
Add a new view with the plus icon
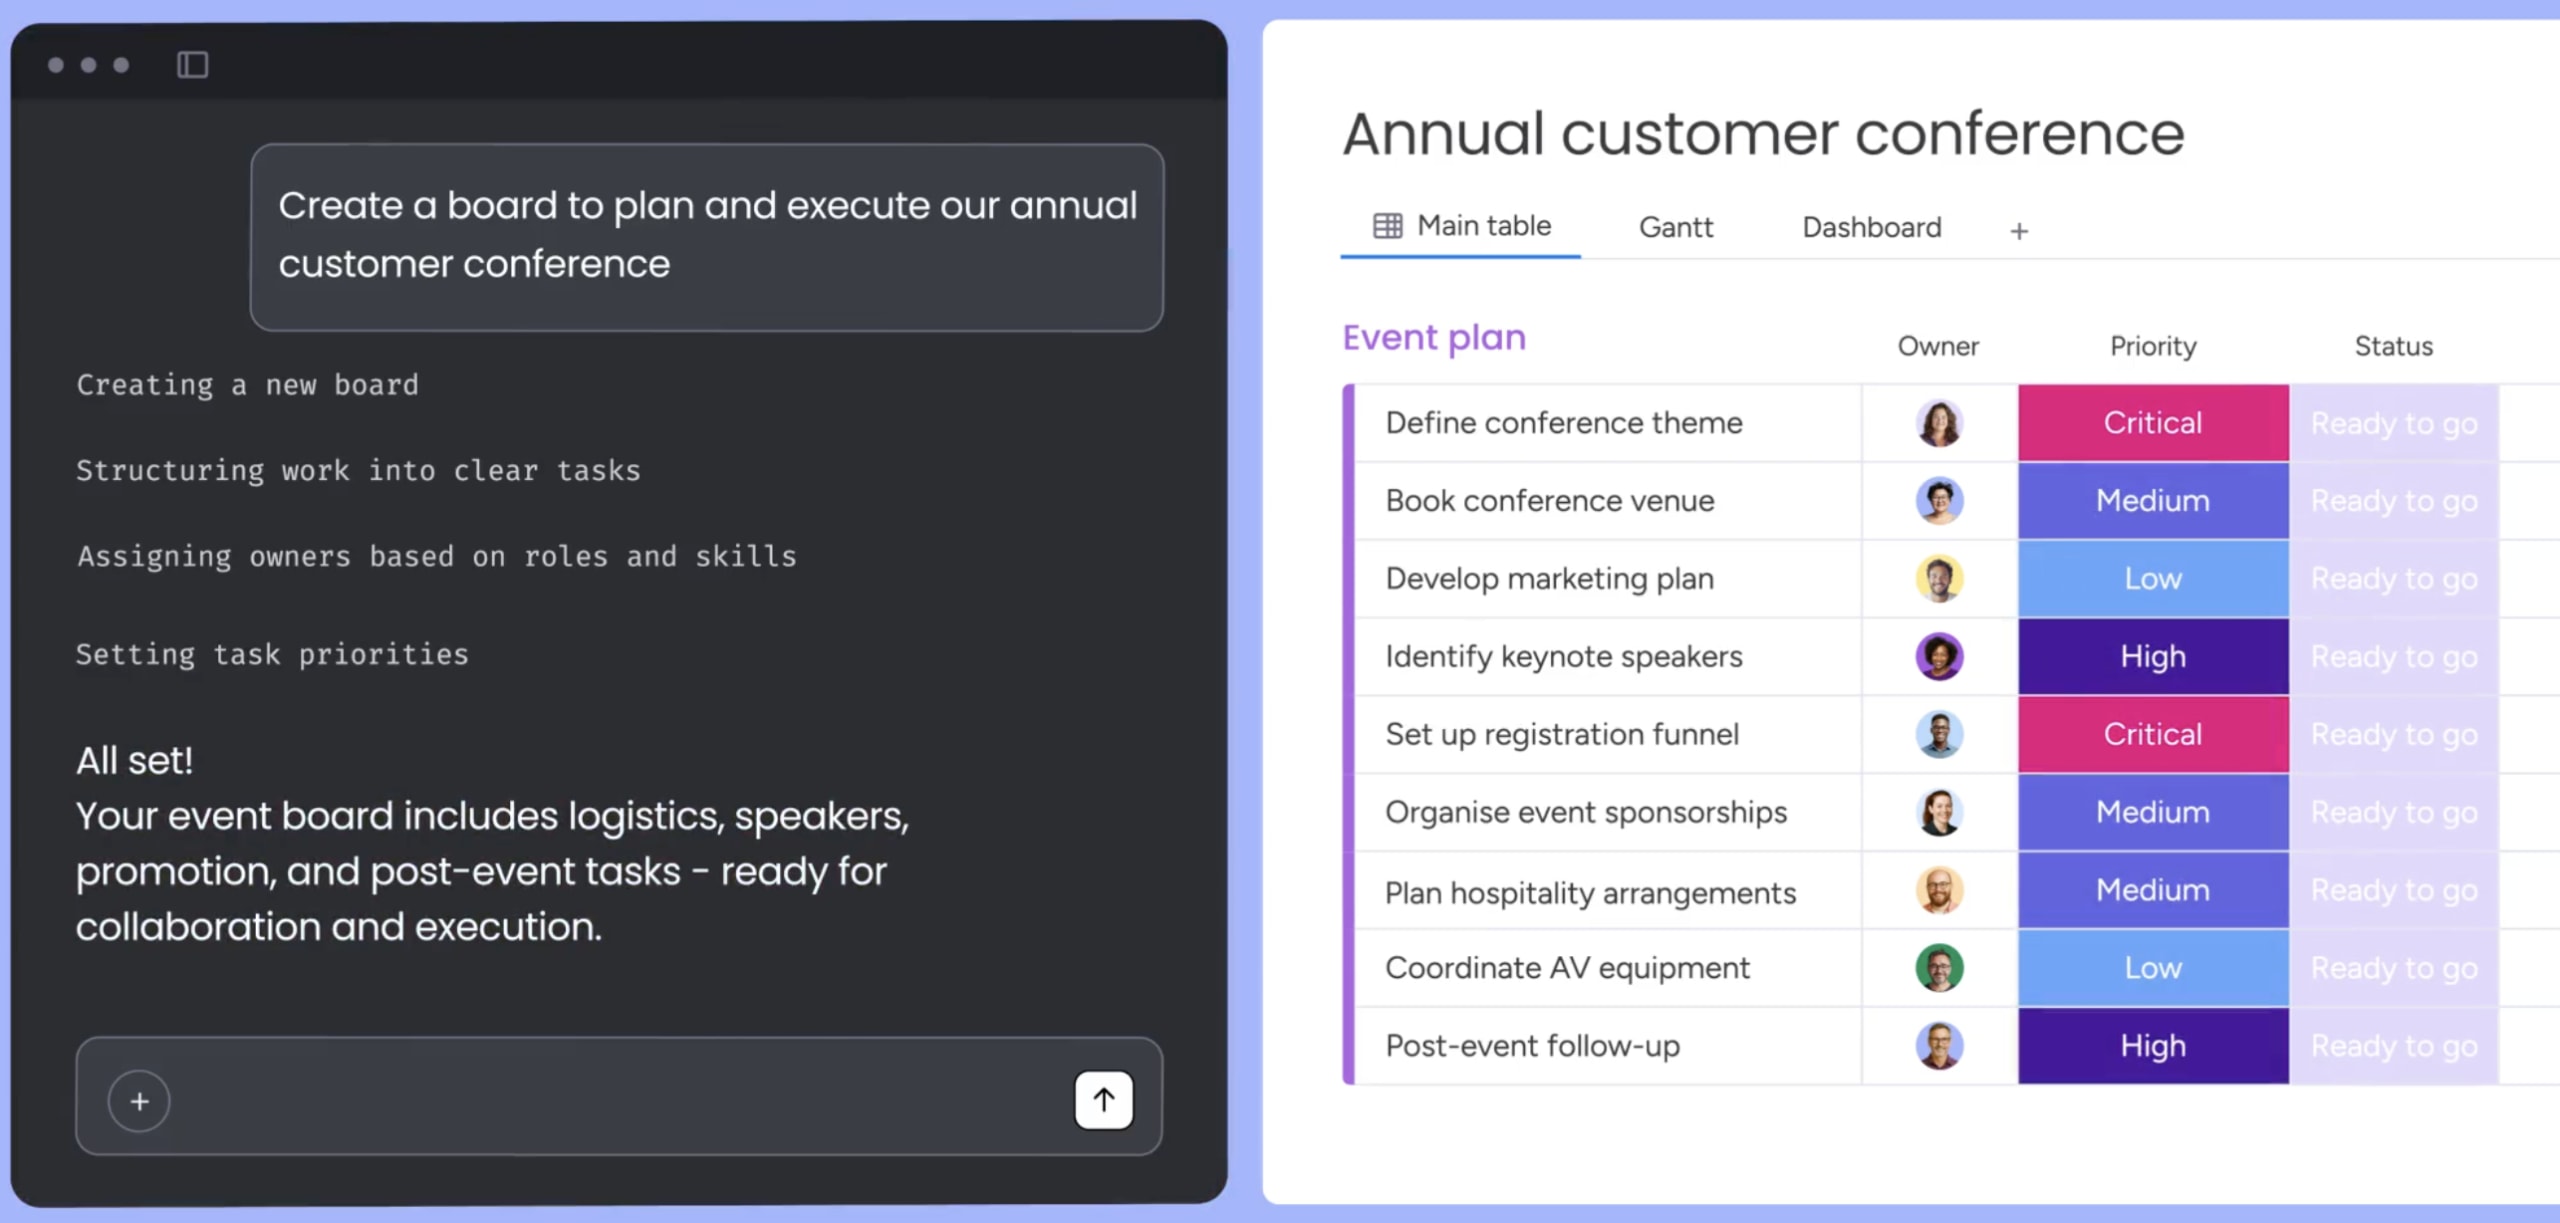[2019, 231]
